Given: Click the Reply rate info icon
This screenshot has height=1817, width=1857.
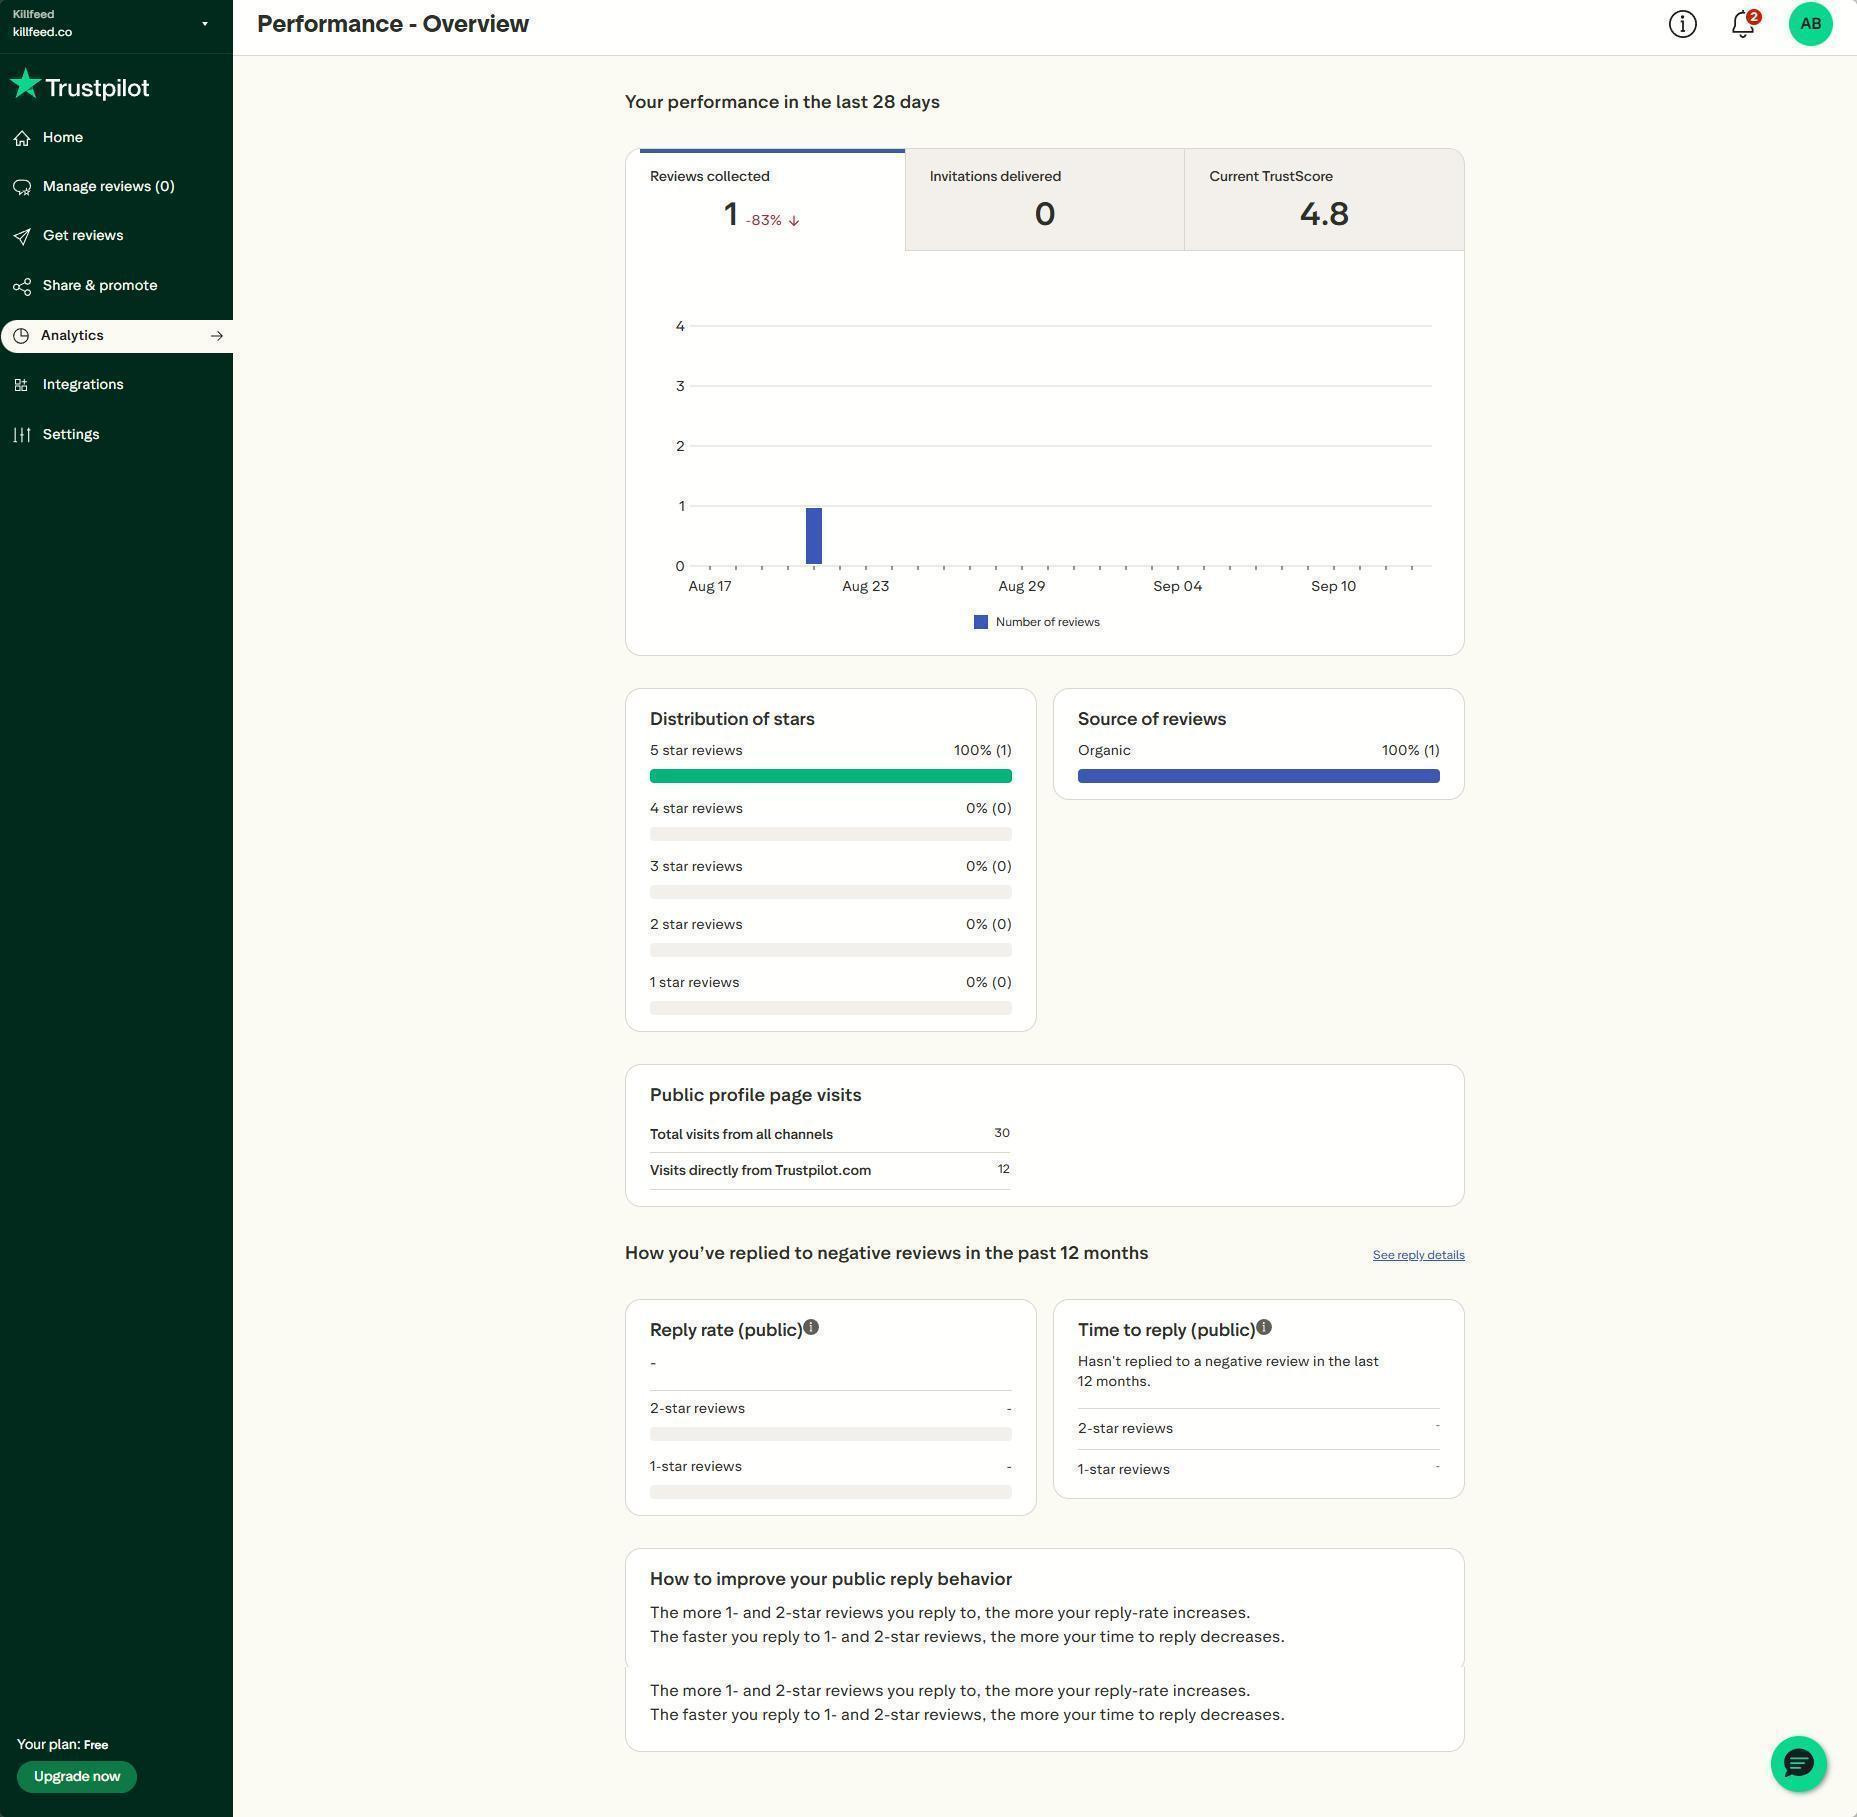Looking at the screenshot, I should click(811, 1327).
